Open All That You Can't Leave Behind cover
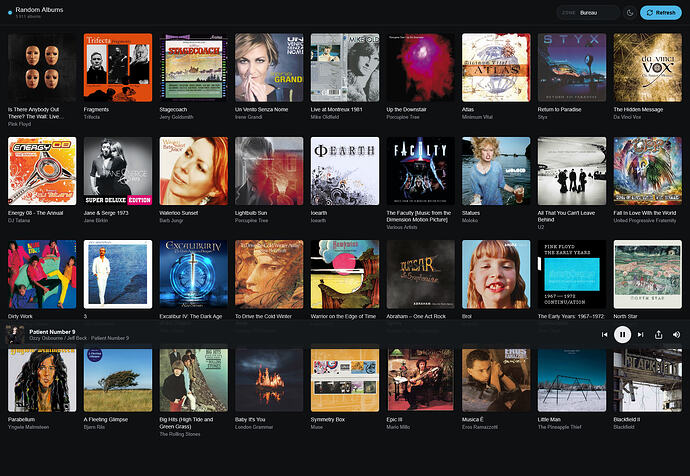Image resolution: width=690 pixels, height=476 pixels. [x=572, y=171]
